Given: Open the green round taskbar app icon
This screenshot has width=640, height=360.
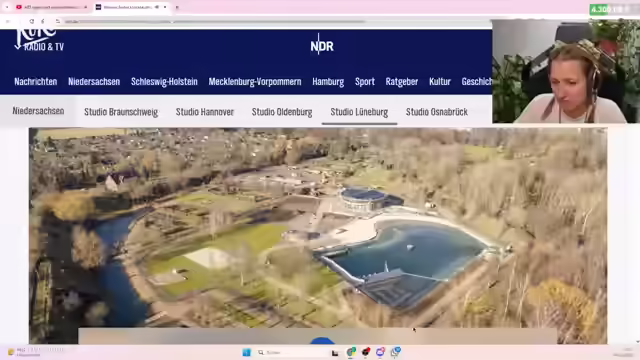Looking at the screenshot, I should [351, 352].
